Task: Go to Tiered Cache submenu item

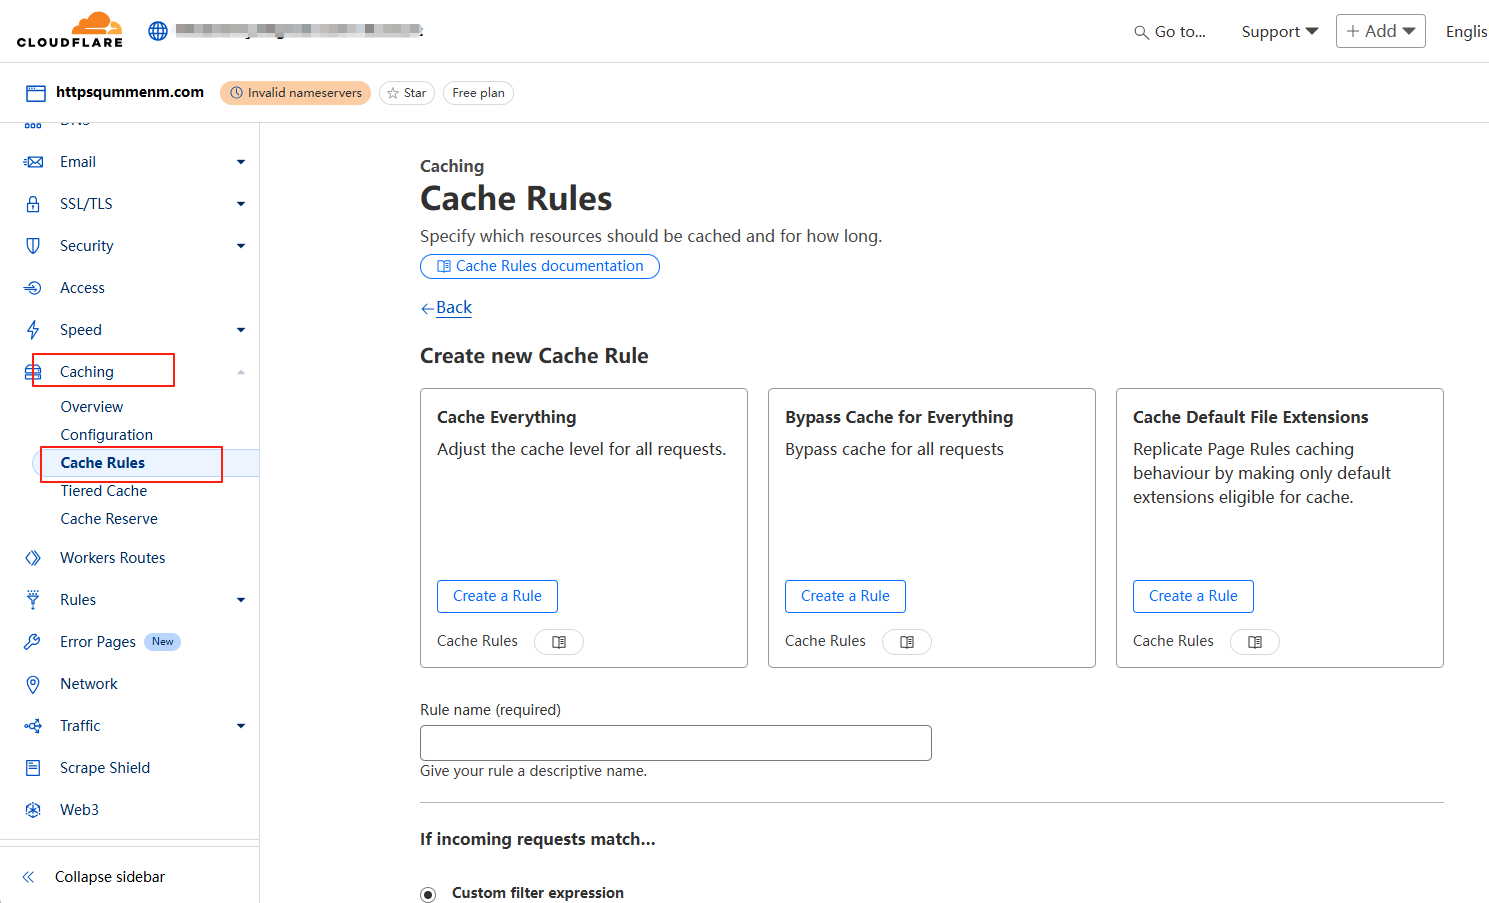Action: tap(104, 491)
